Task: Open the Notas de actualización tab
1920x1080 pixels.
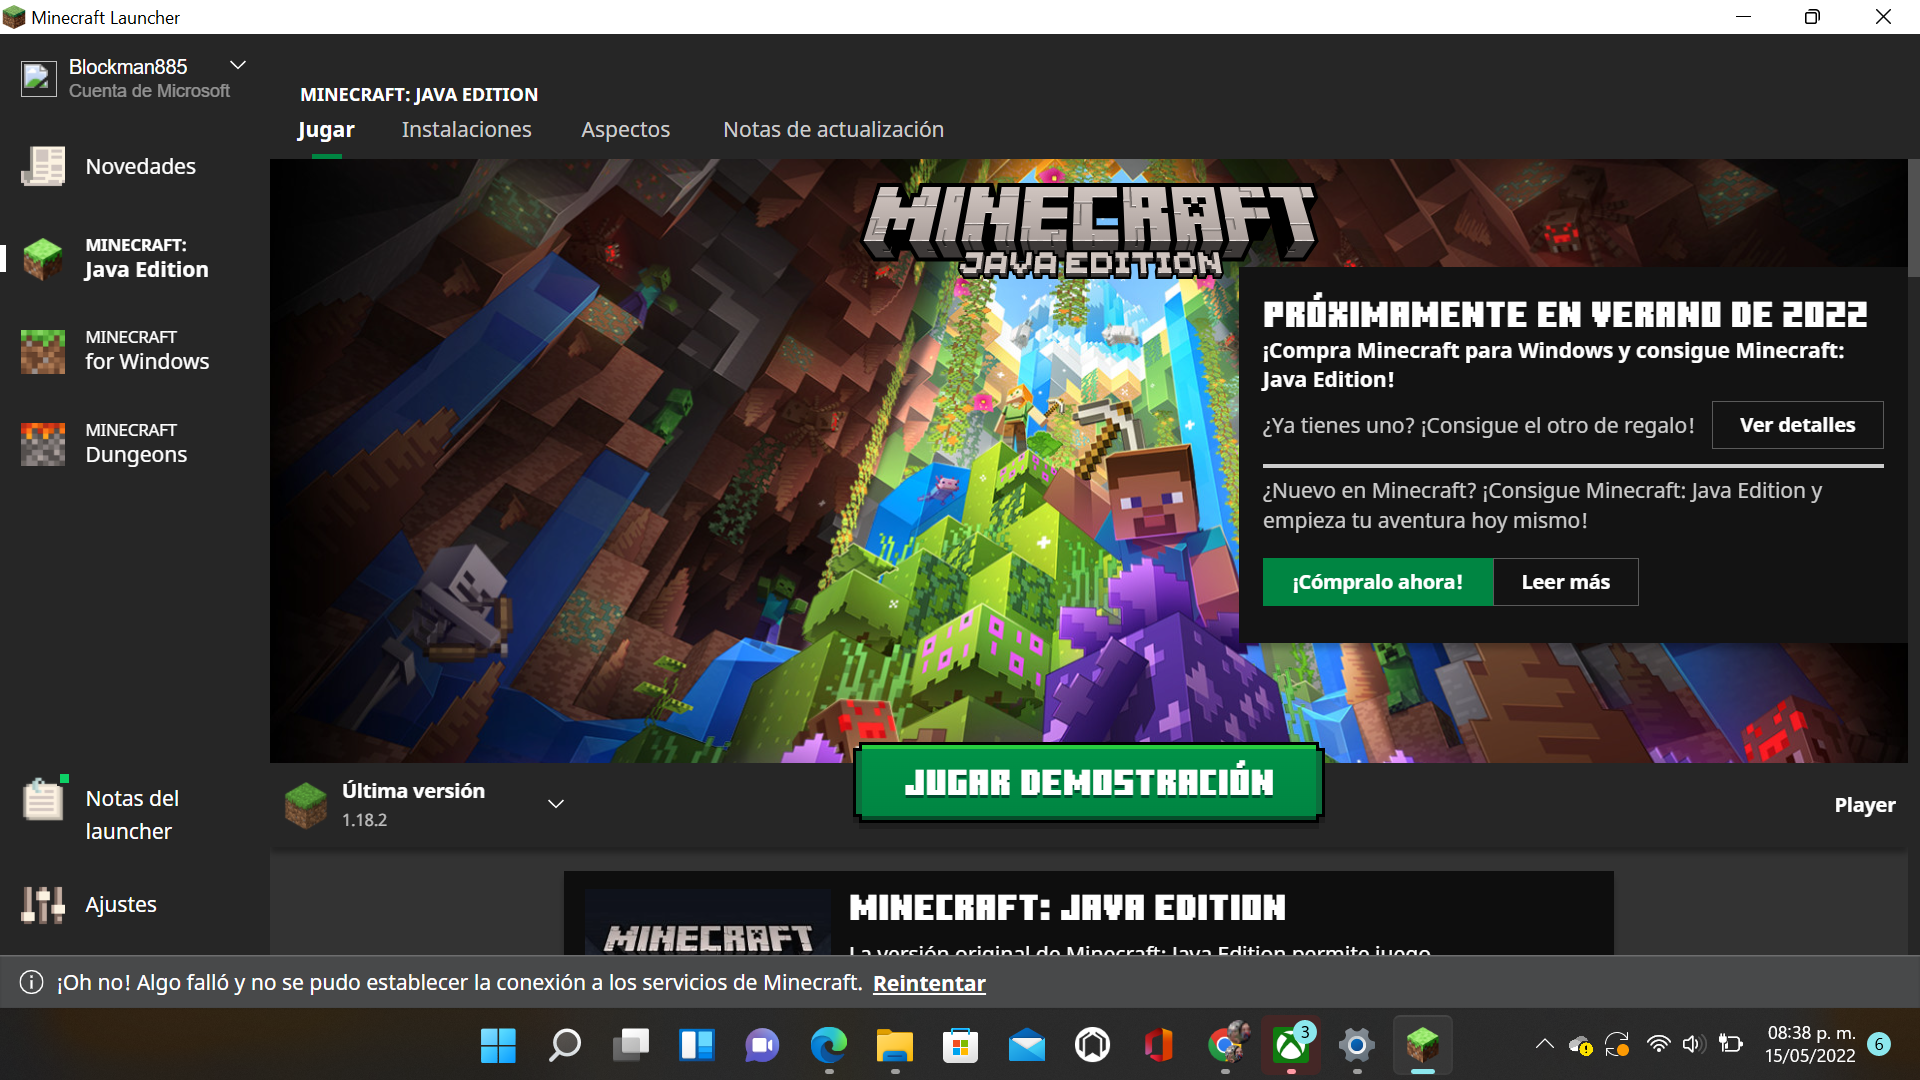Action: point(833,130)
